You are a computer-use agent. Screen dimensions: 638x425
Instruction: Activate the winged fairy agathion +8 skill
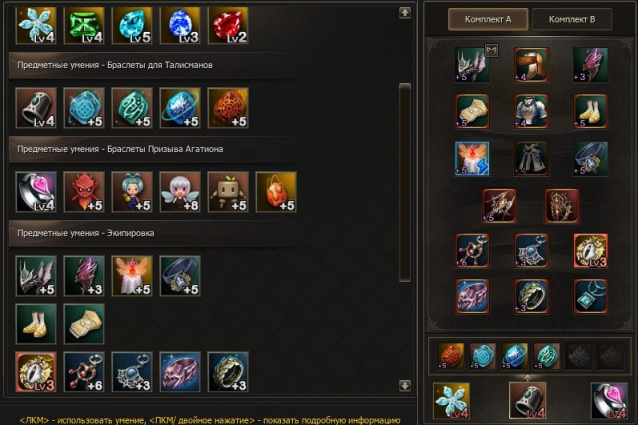pyautogui.click(x=180, y=192)
